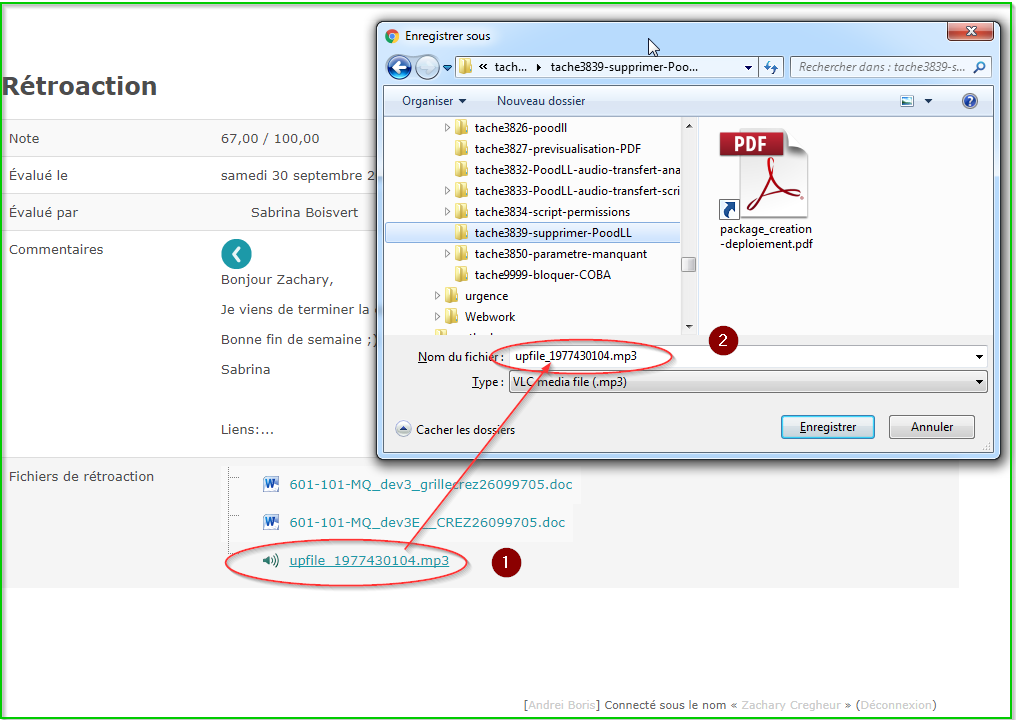Click the Annuler button
The width and height of the screenshot is (1016, 720).
point(931,427)
